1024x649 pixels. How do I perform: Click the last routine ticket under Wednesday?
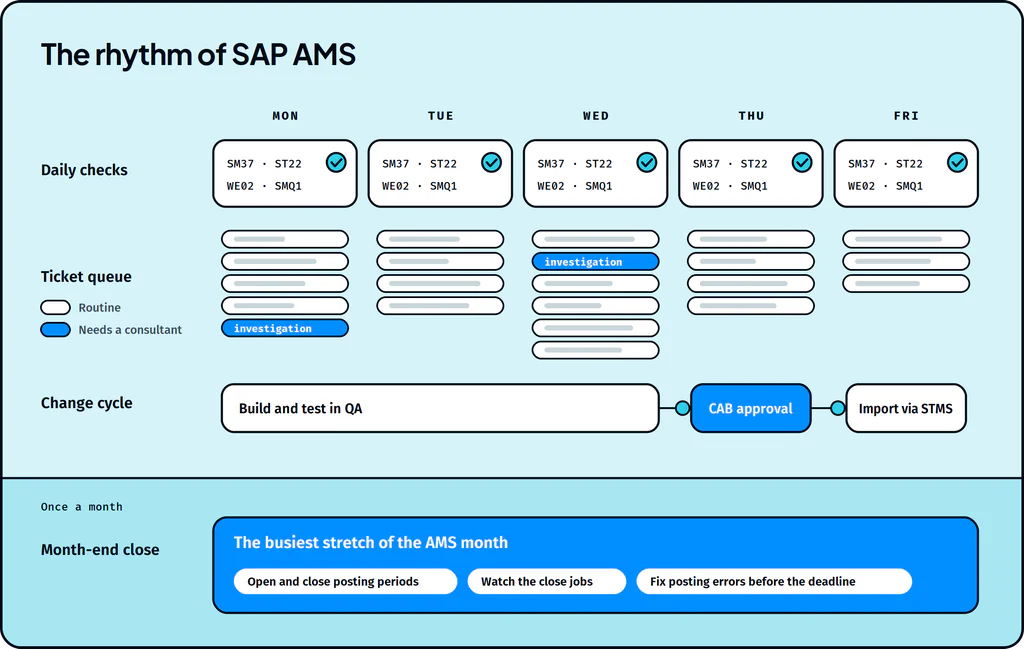[x=596, y=350]
